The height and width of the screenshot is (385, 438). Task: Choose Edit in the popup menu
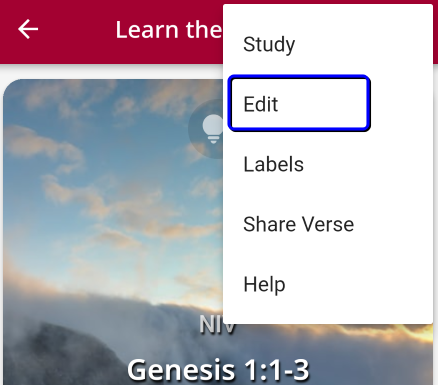coord(299,103)
